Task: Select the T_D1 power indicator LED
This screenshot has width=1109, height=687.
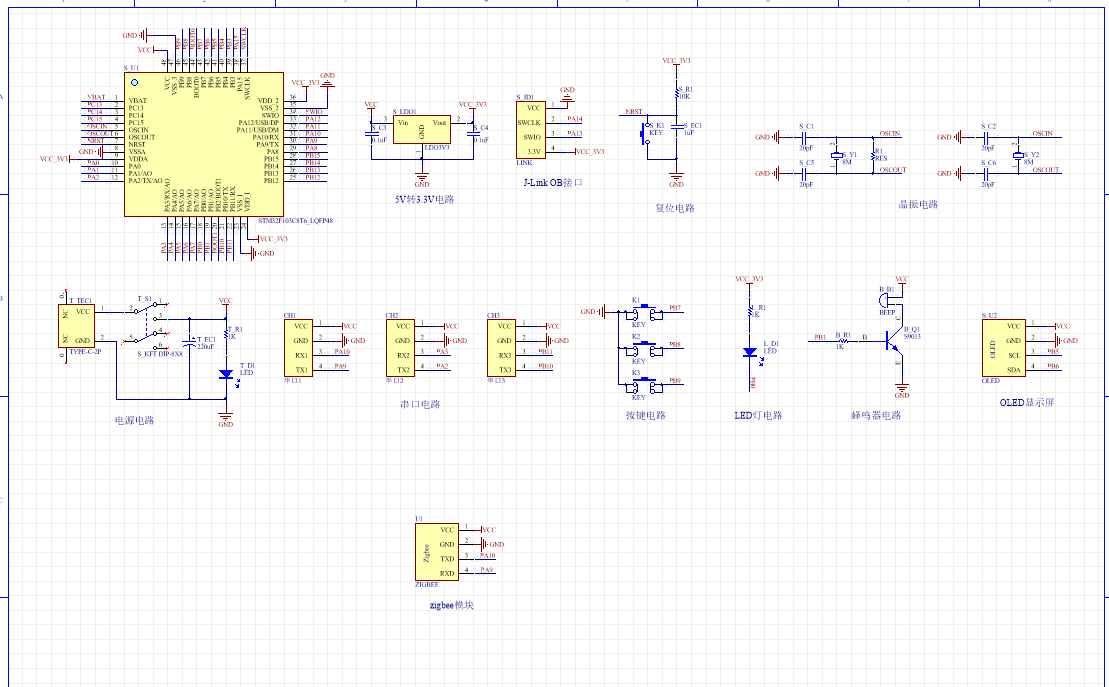Action: click(226, 374)
